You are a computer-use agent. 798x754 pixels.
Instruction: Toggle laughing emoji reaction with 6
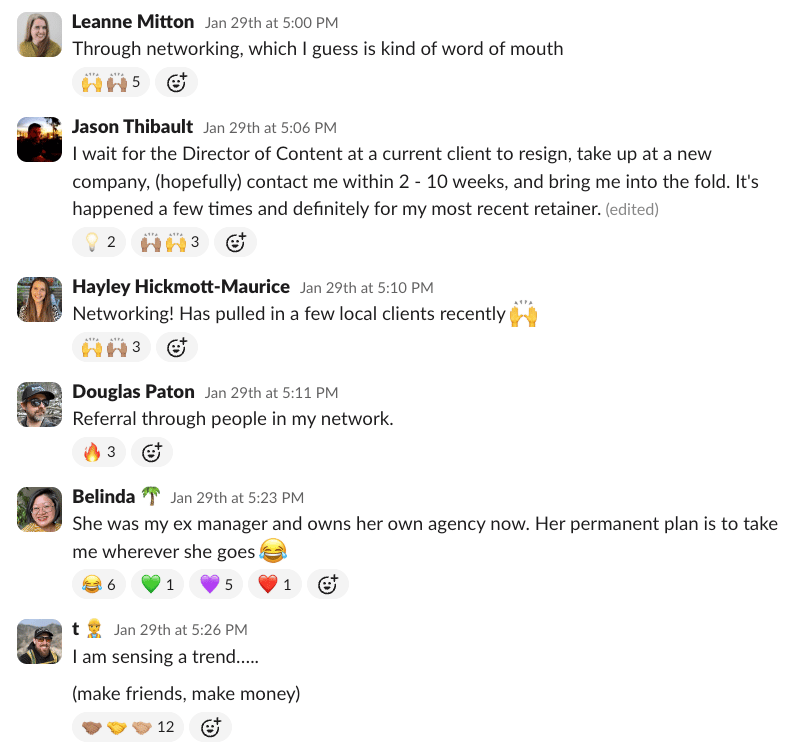tap(99, 585)
